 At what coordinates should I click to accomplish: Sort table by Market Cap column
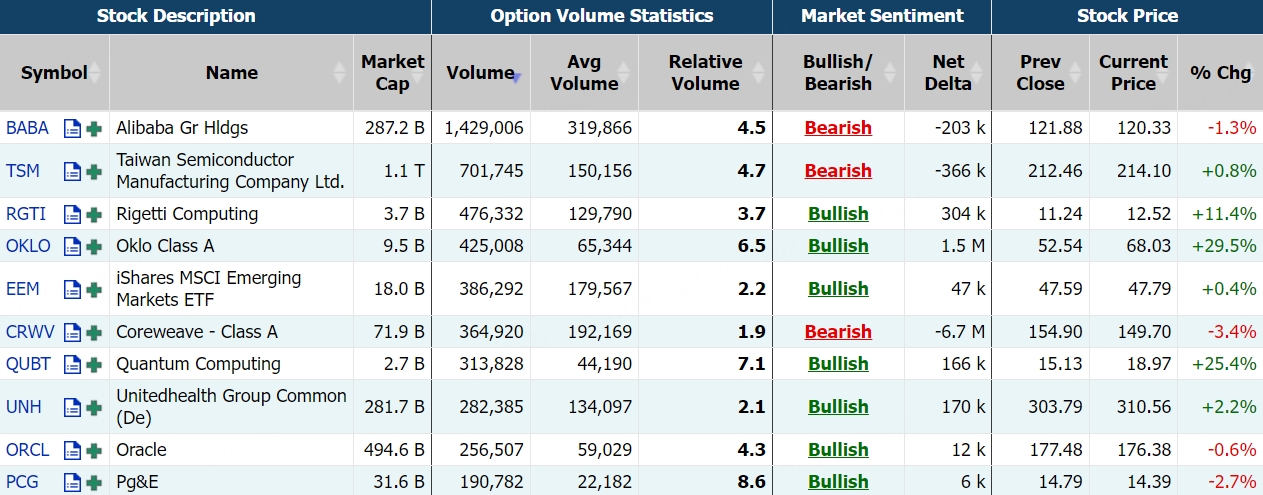pyautogui.click(x=392, y=73)
